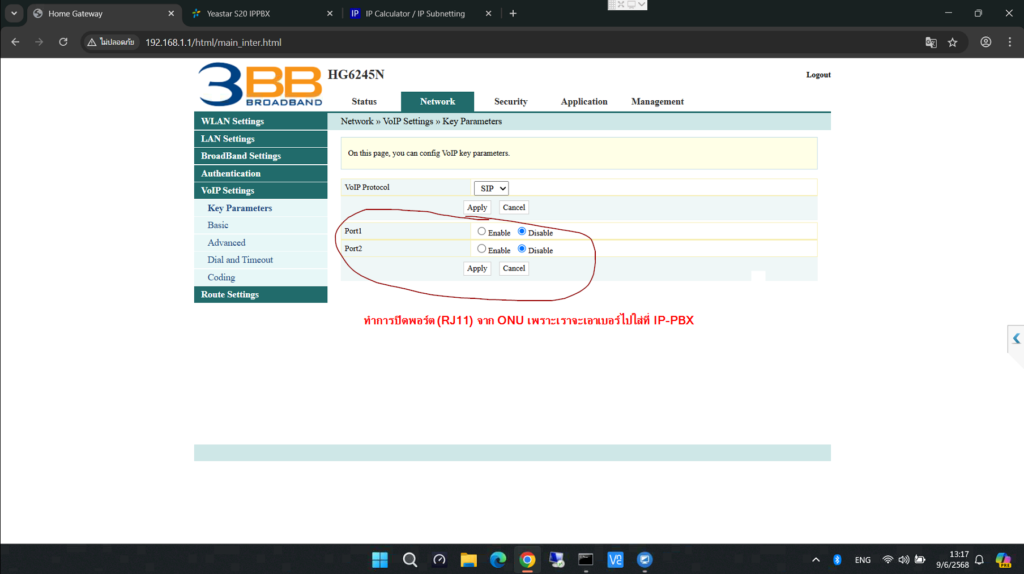Click the Logout link

(x=818, y=75)
